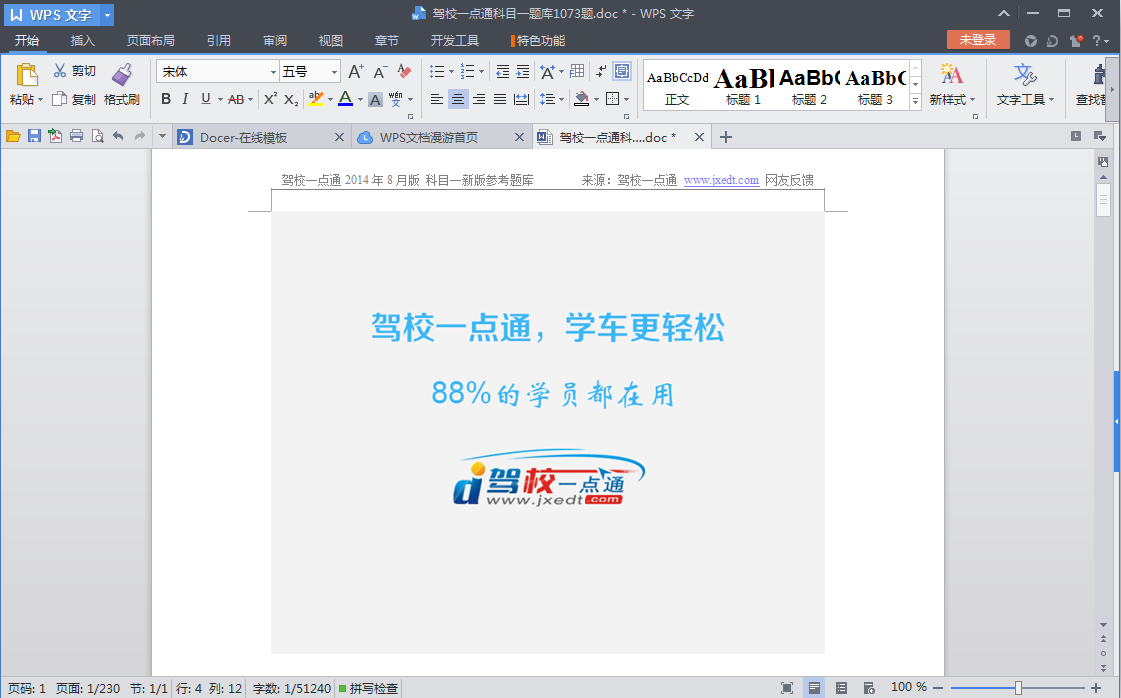Click the skin/shirt icon in title area

1076,41
